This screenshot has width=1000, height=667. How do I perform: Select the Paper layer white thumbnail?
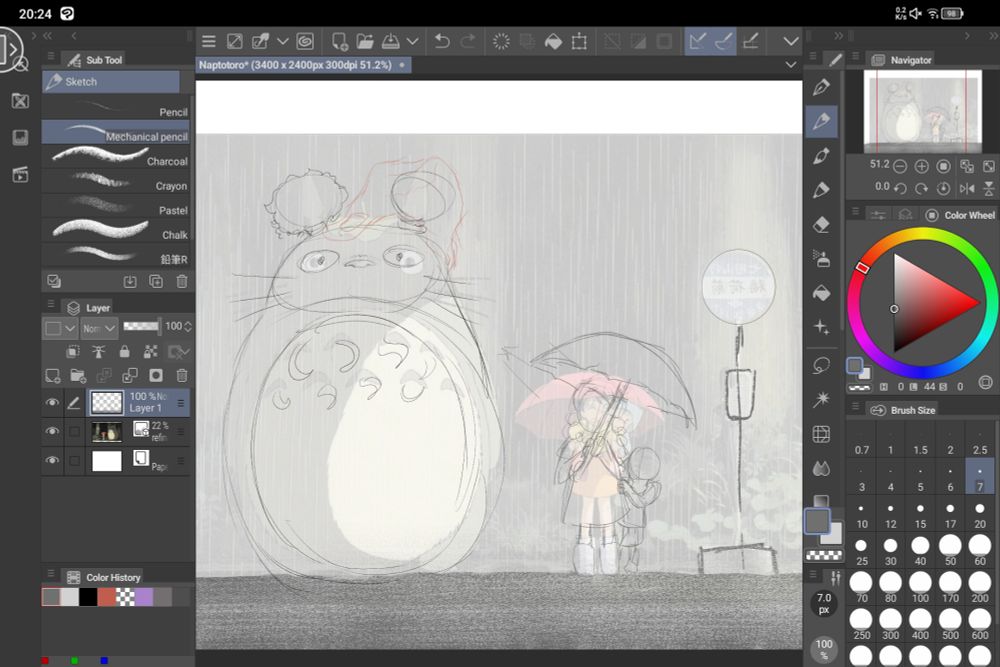click(x=107, y=460)
